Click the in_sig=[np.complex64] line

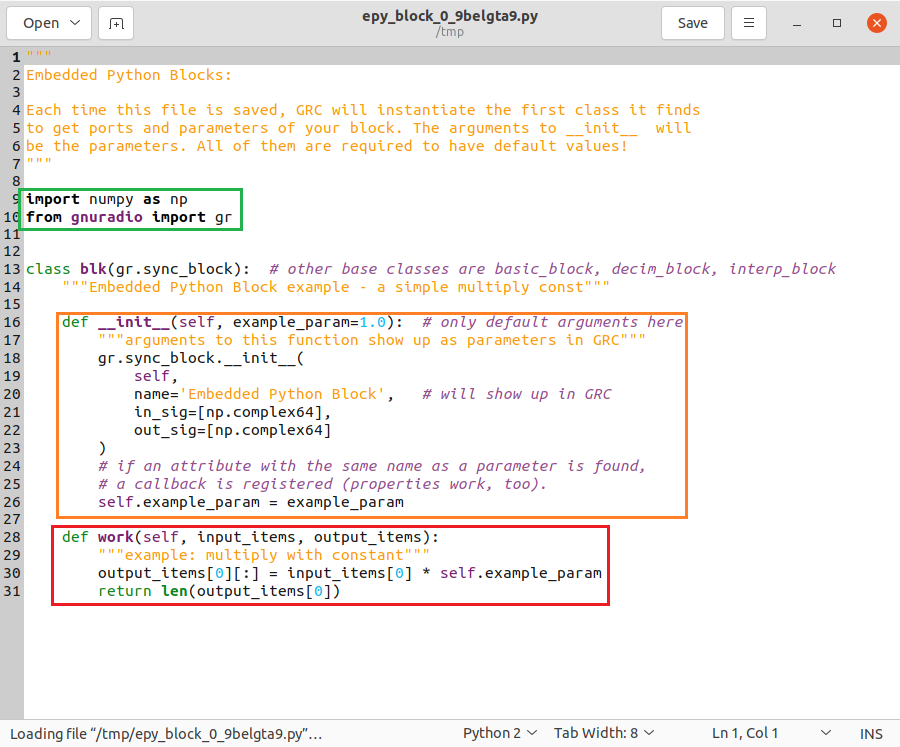[231, 412]
